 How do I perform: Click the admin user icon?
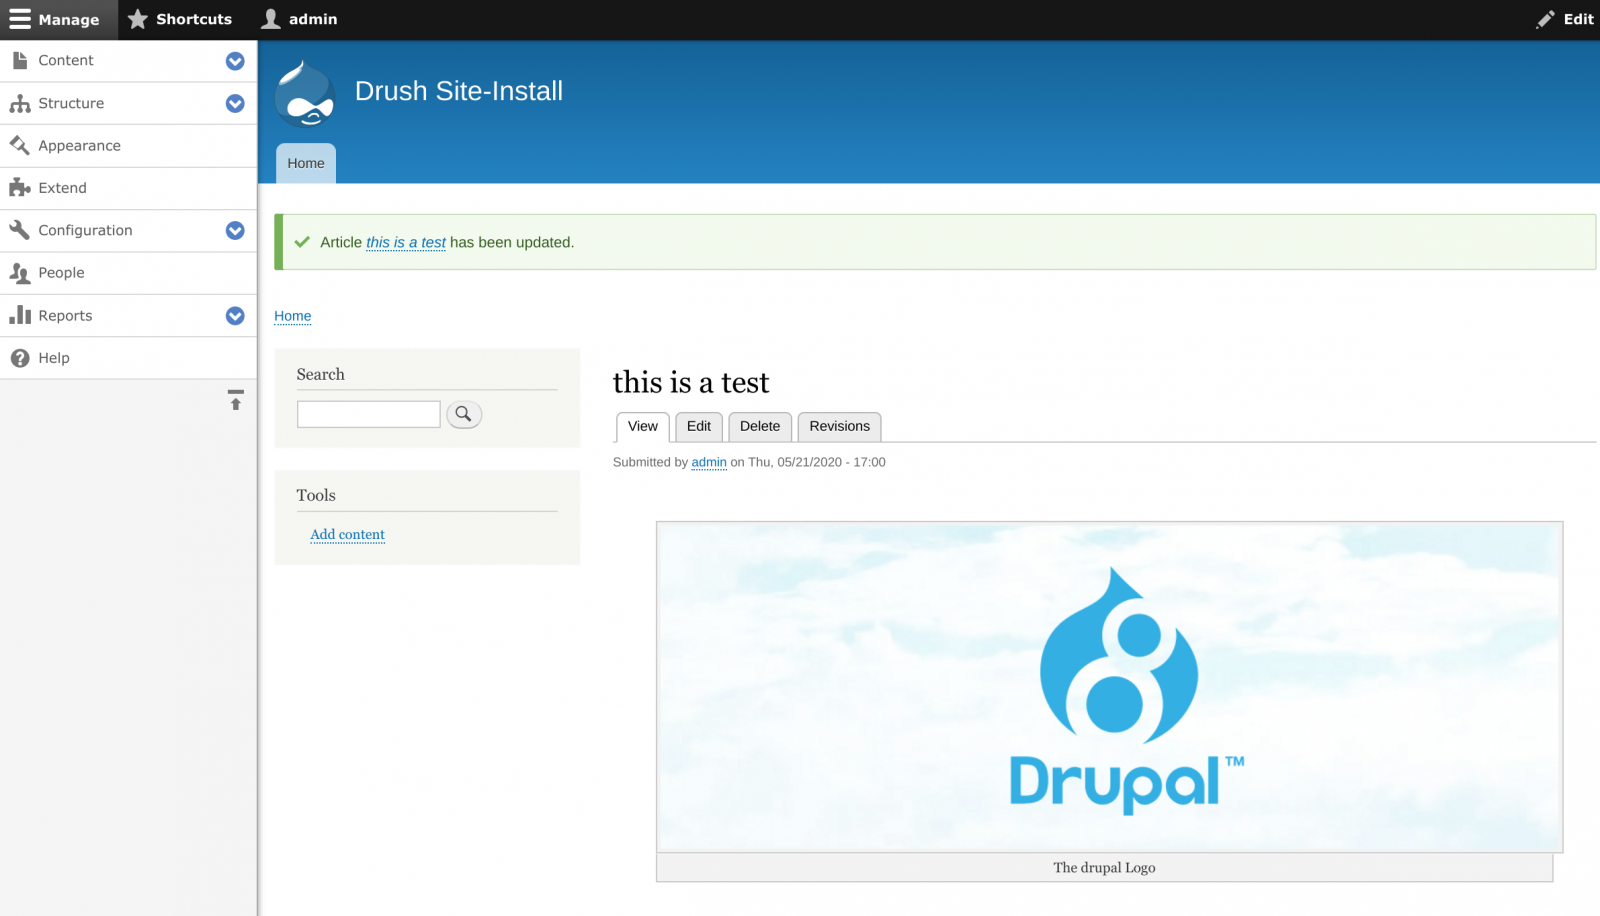[x=271, y=19]
